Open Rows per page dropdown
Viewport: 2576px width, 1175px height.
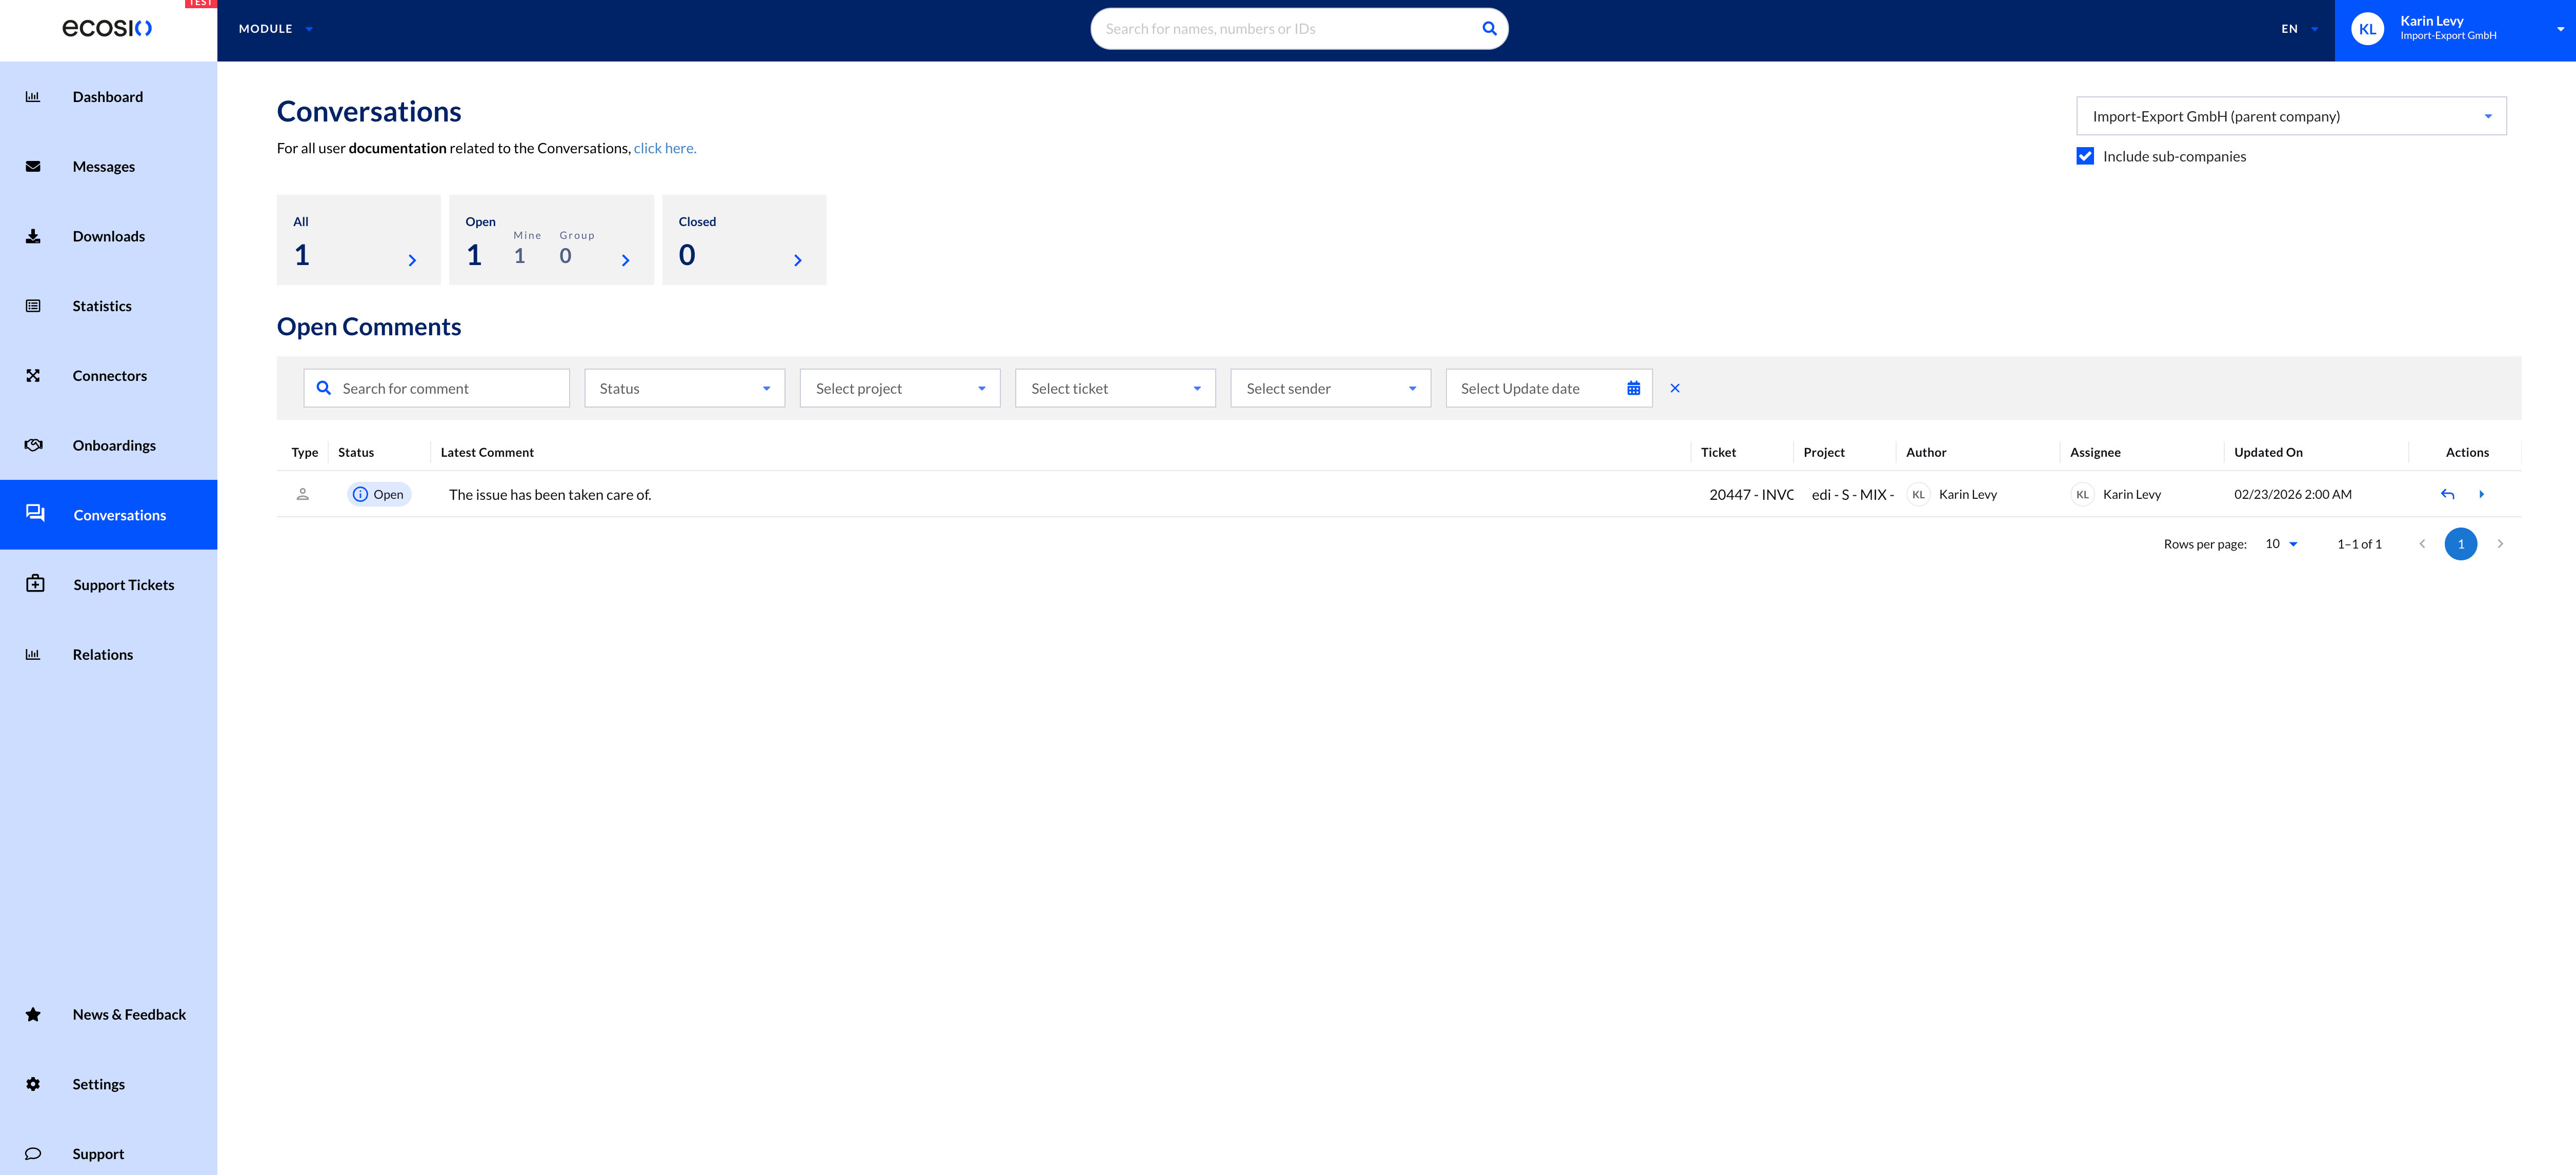2281,544
